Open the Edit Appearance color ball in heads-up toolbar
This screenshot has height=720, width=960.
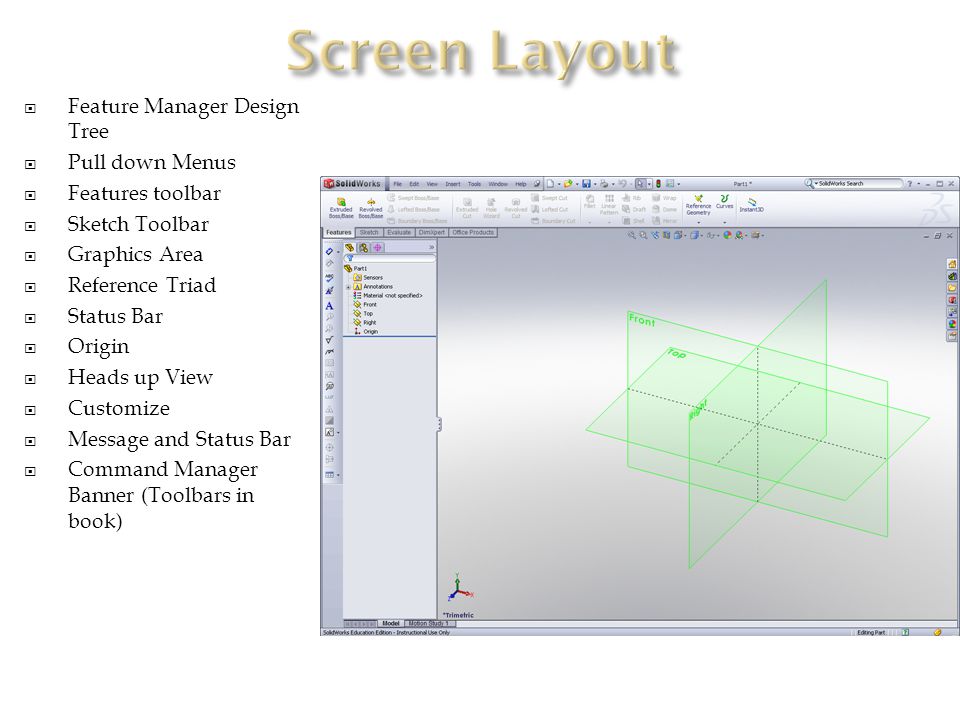click(x=727, y=235)
